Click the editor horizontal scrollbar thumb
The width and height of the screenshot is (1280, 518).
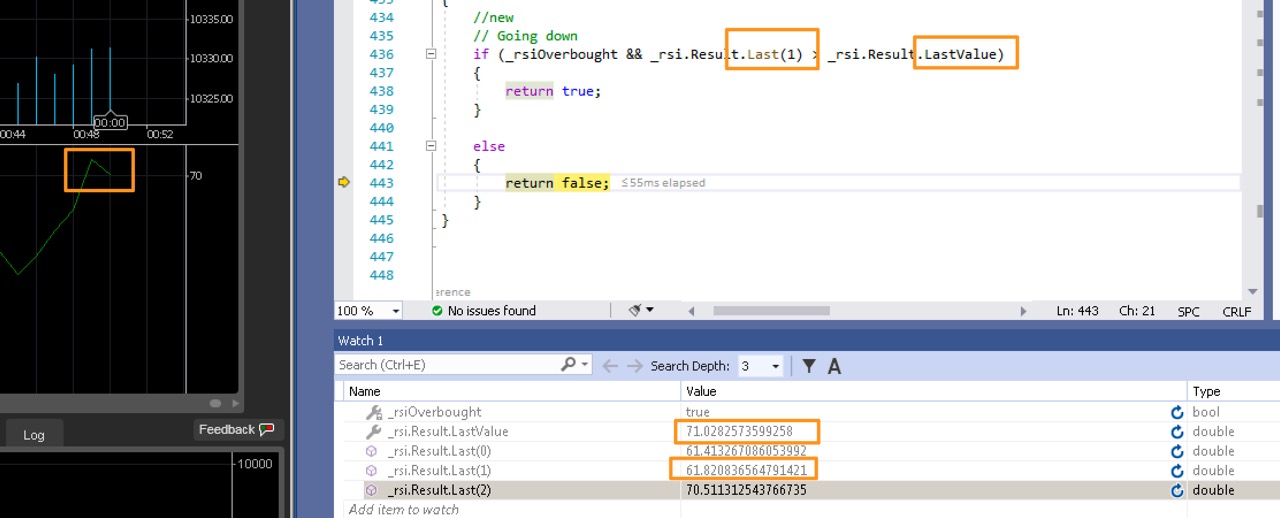(772, 311)
